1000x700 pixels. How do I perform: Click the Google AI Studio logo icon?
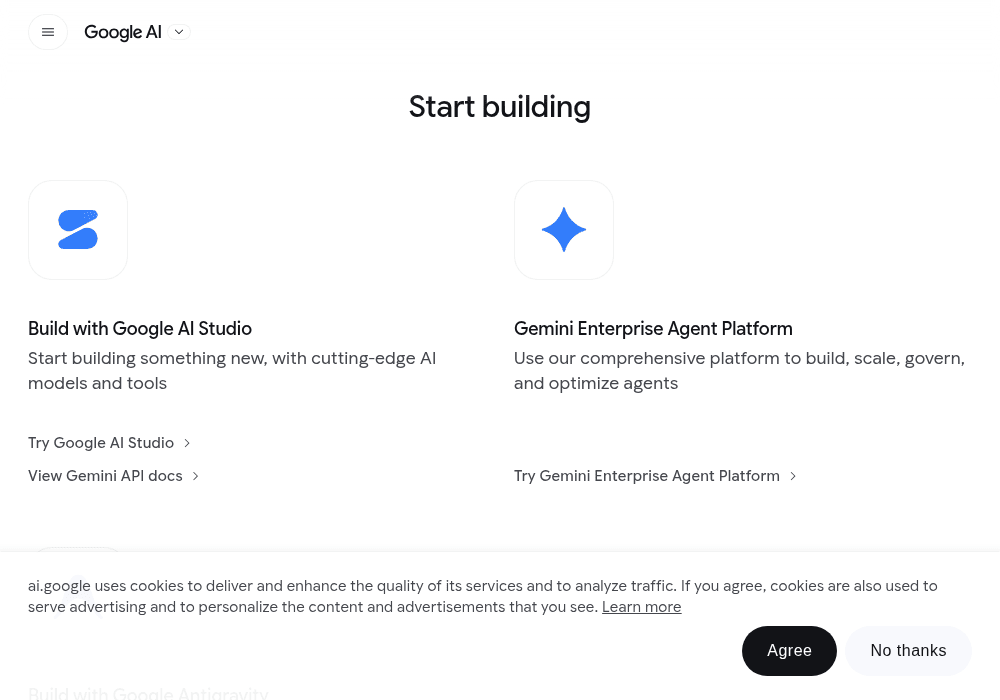(x=78, y=230)
